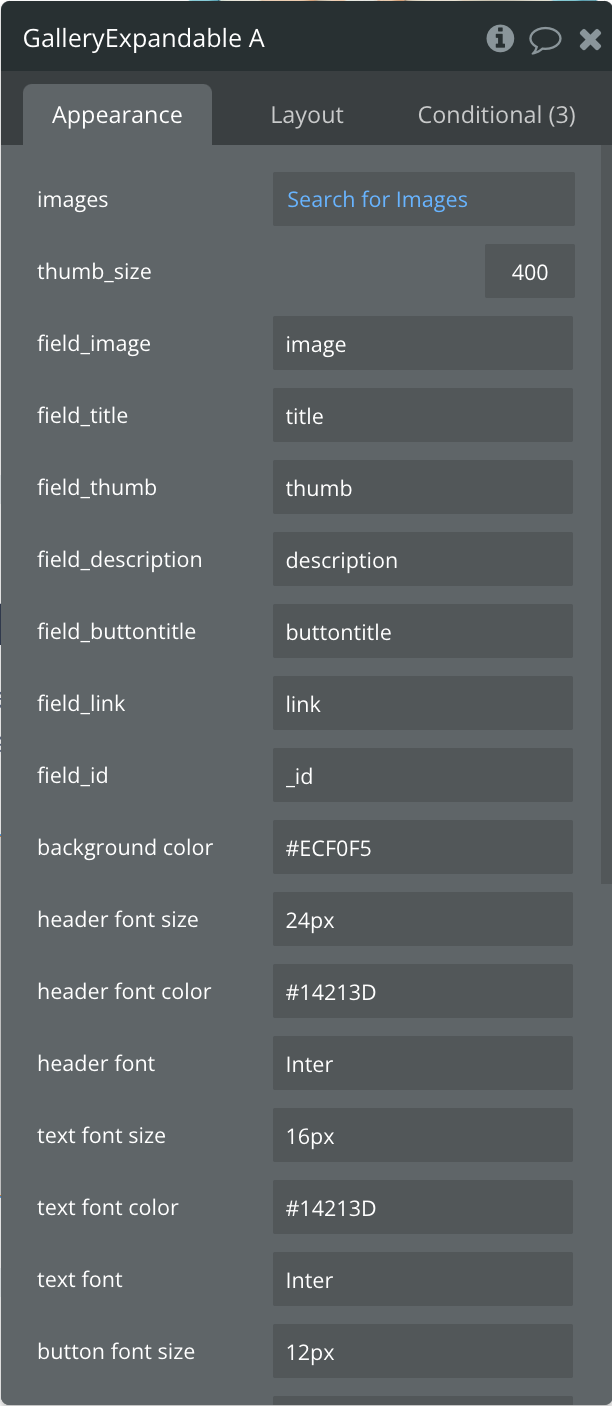Edit the text font size field

tap(422, 1136)
